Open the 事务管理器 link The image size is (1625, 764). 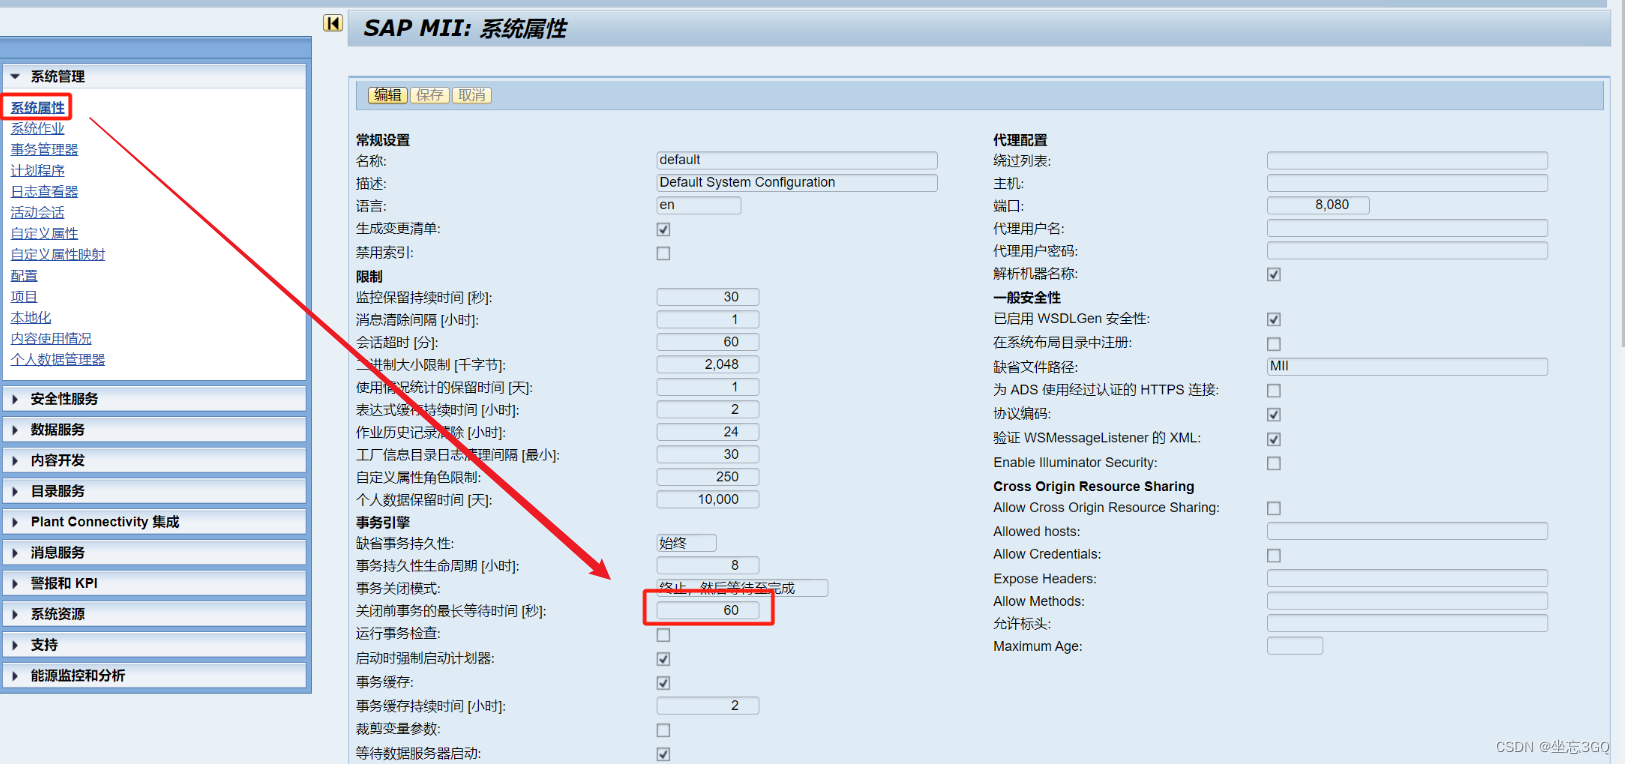click(44, 149)
